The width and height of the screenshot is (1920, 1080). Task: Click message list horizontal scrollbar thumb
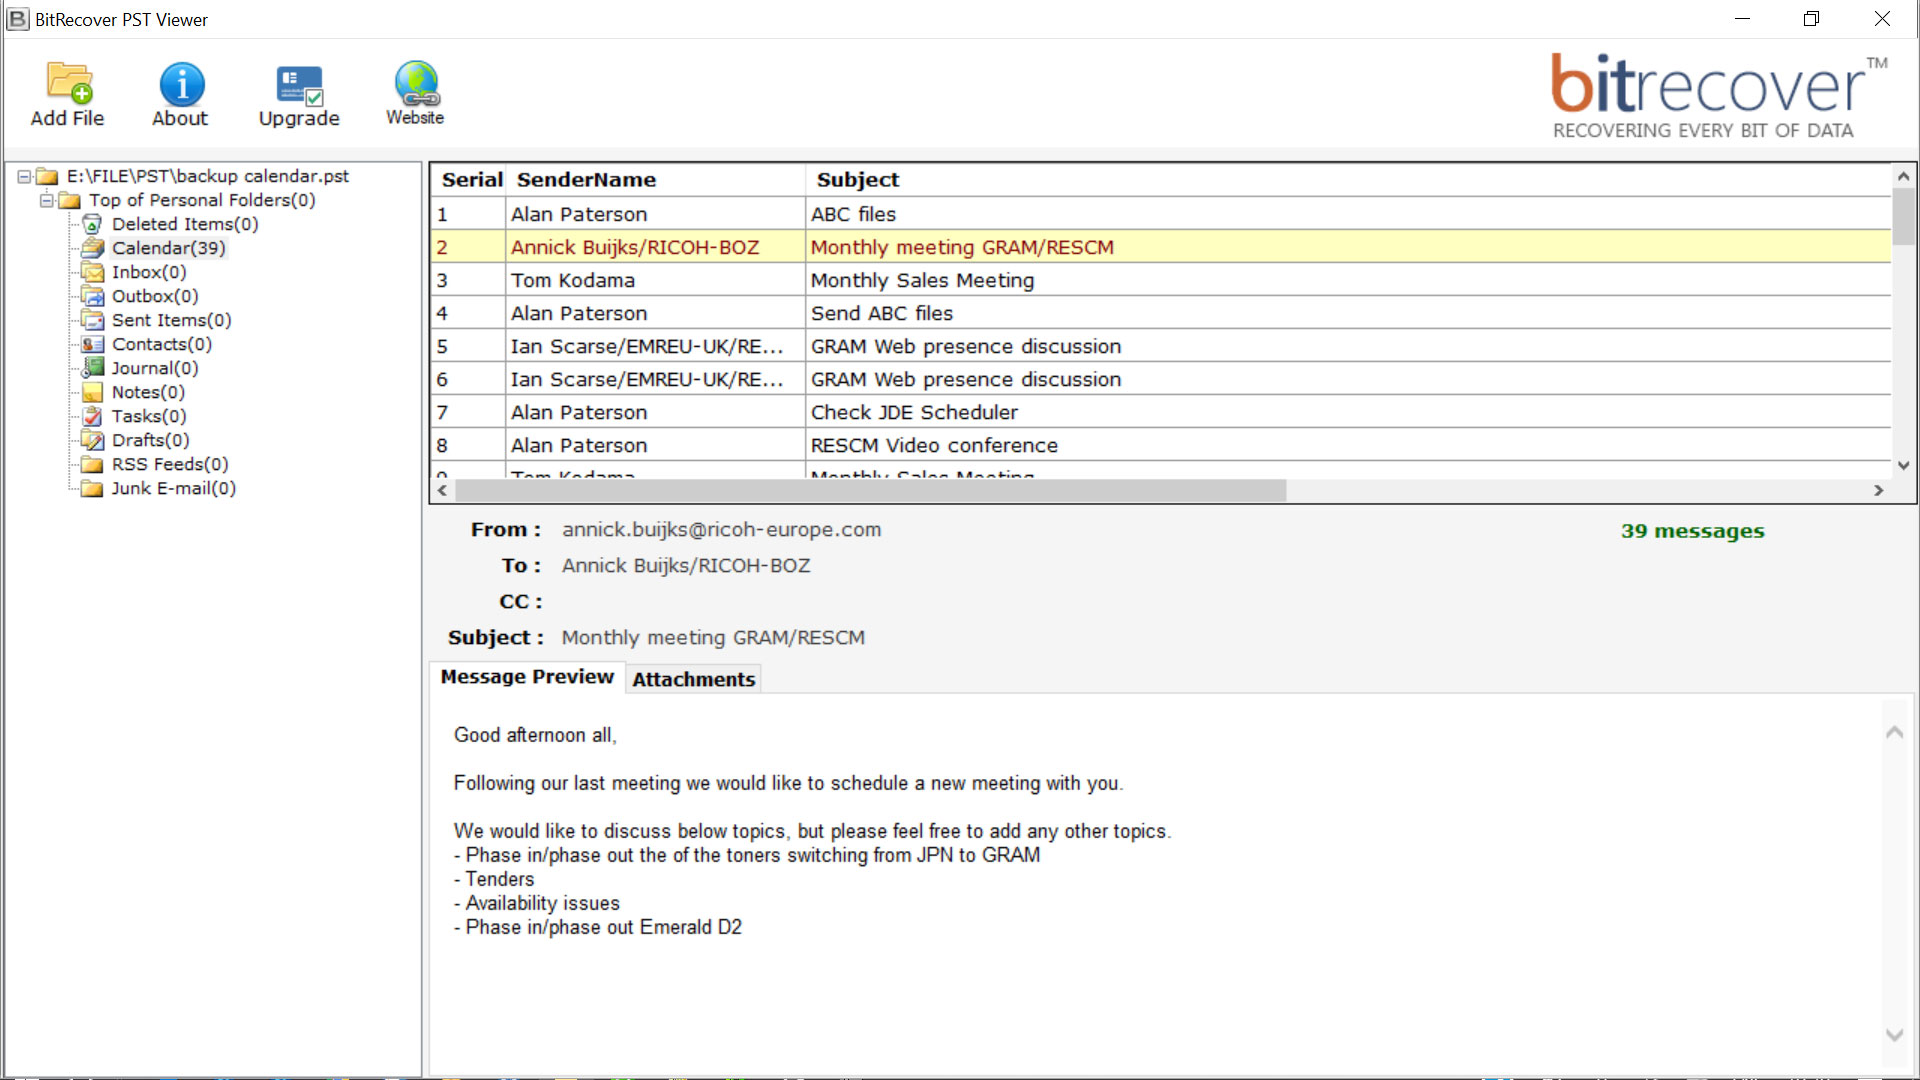coord(871,490)
